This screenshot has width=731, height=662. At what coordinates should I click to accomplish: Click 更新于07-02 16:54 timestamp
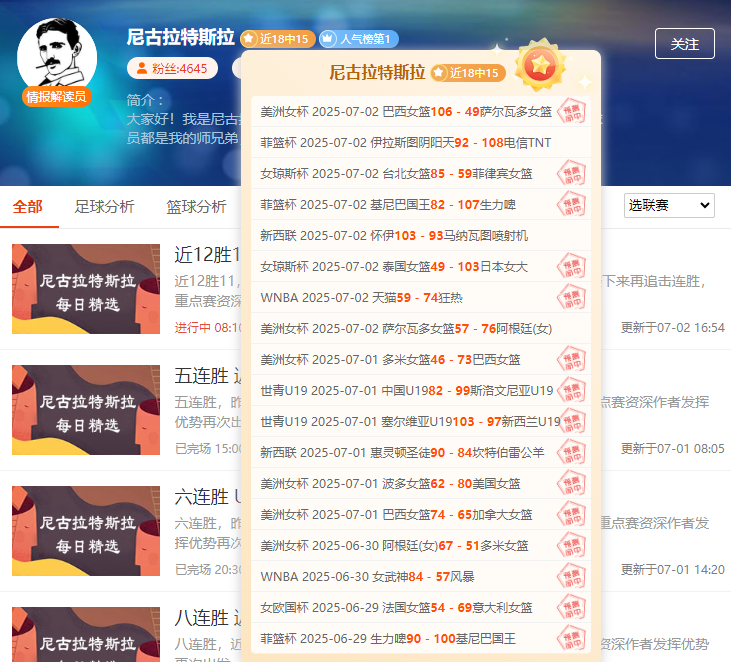(673, 328)
